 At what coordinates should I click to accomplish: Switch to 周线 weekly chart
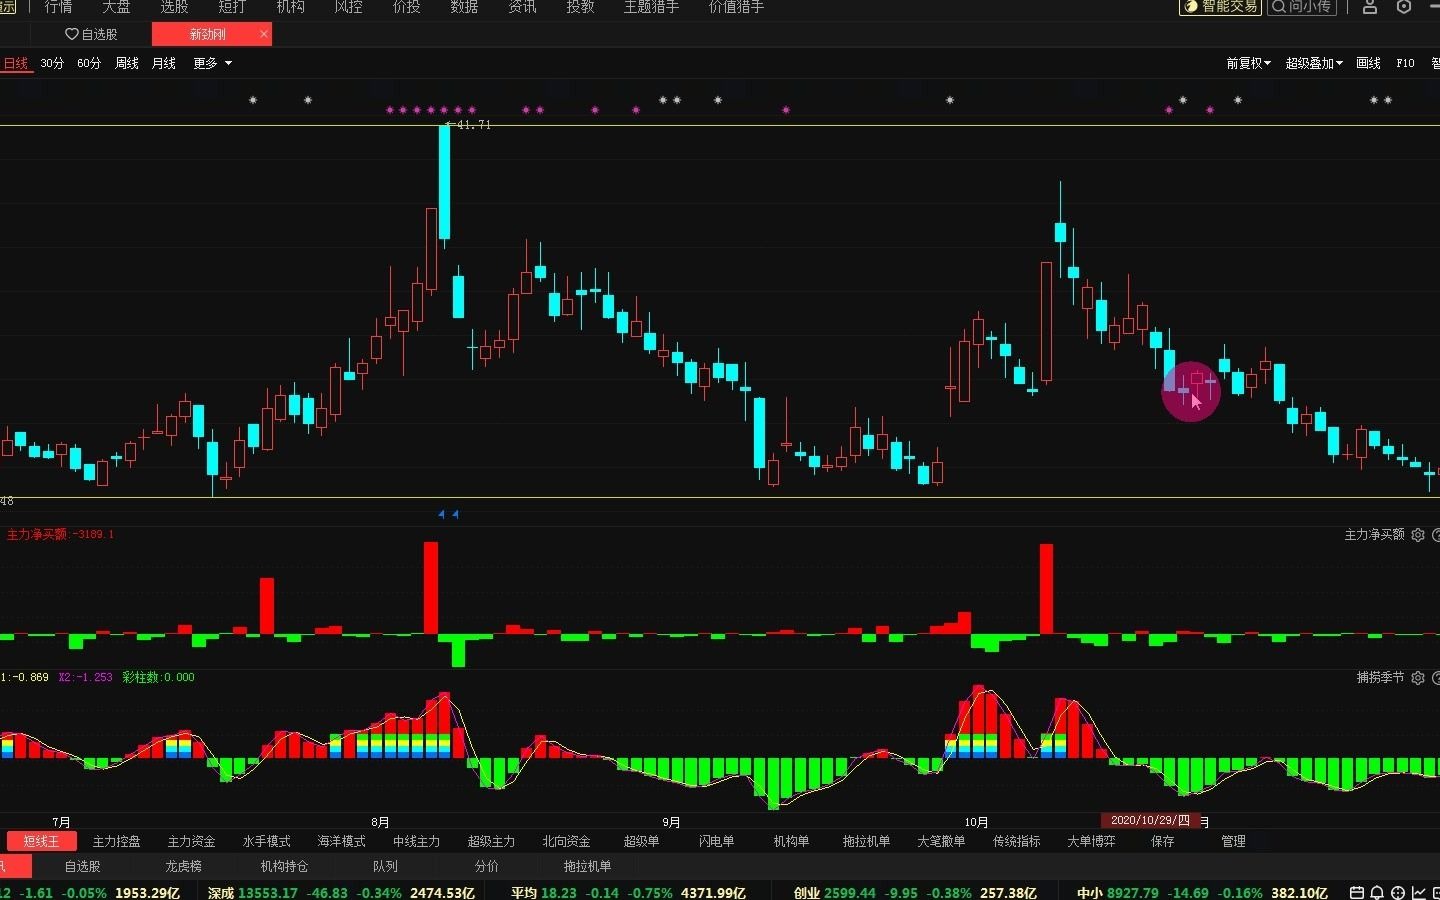pos(127,63)
